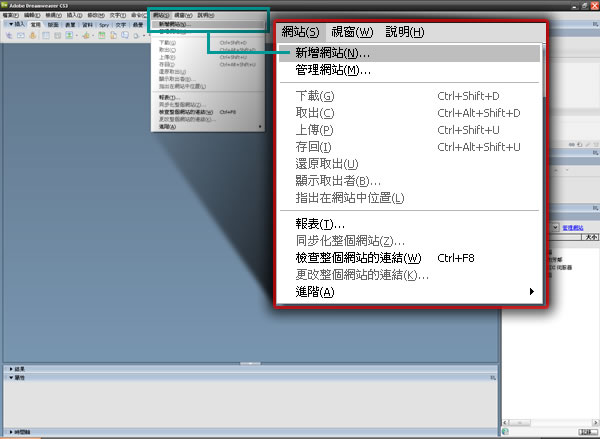Click the globe icon at Files panel bottom
The image size is (600, 439).
pos(505,431)
